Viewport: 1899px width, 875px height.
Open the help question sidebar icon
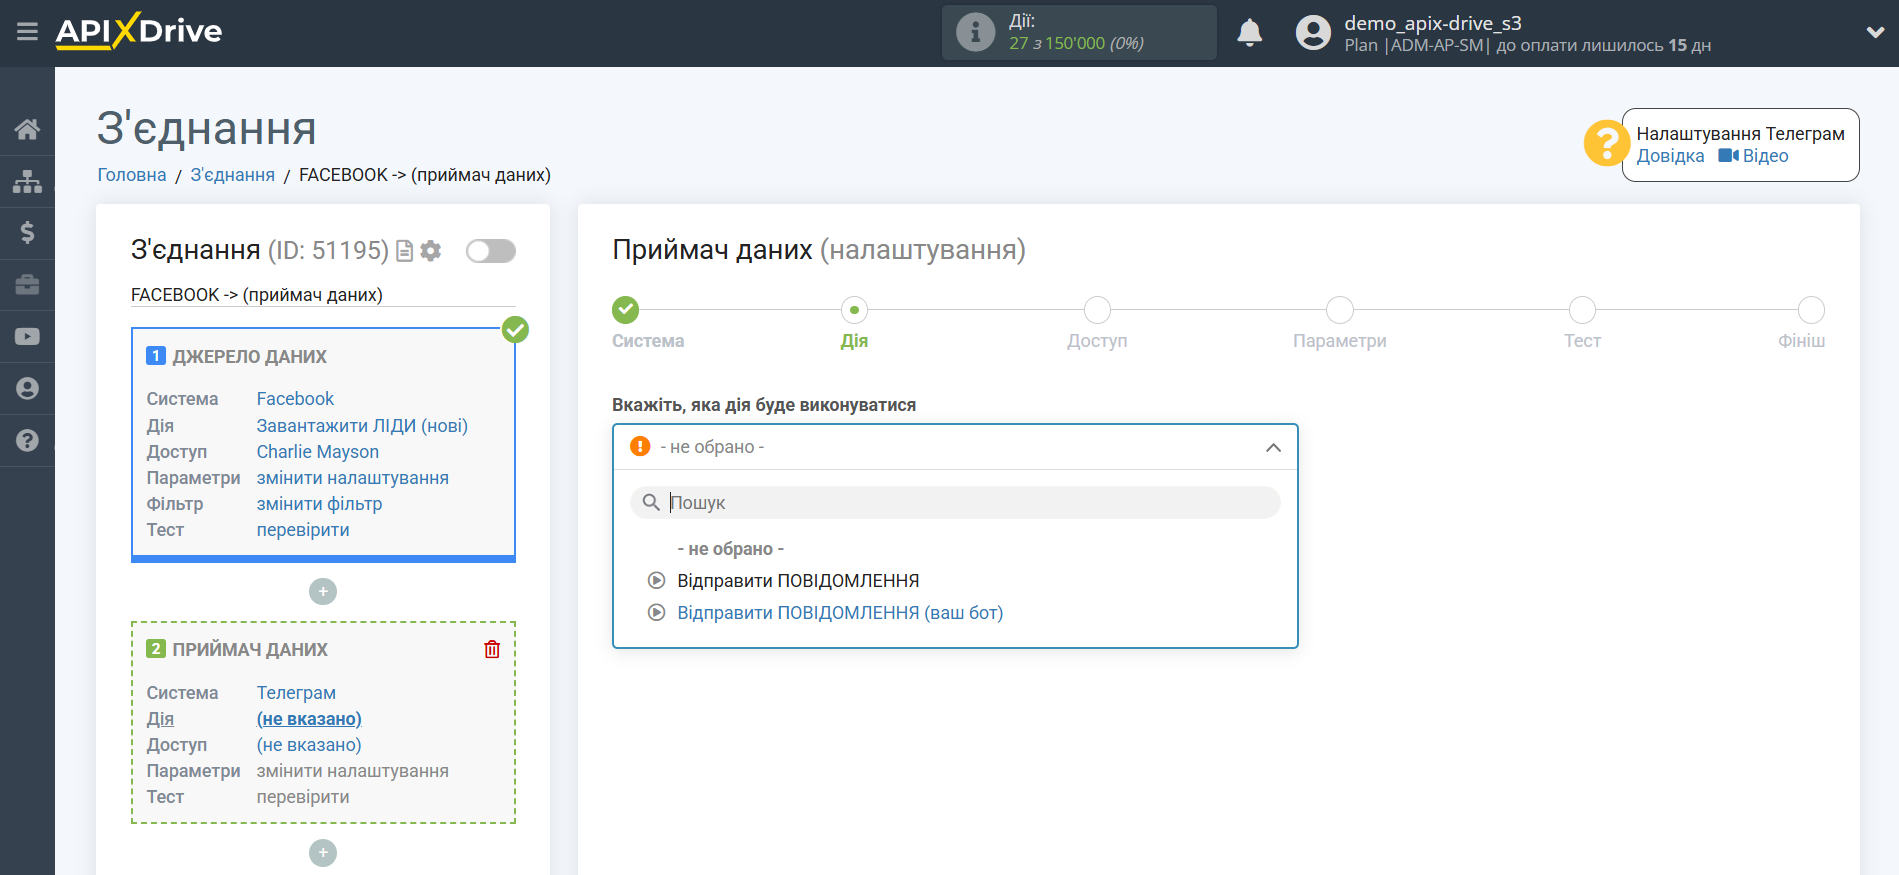27,441
